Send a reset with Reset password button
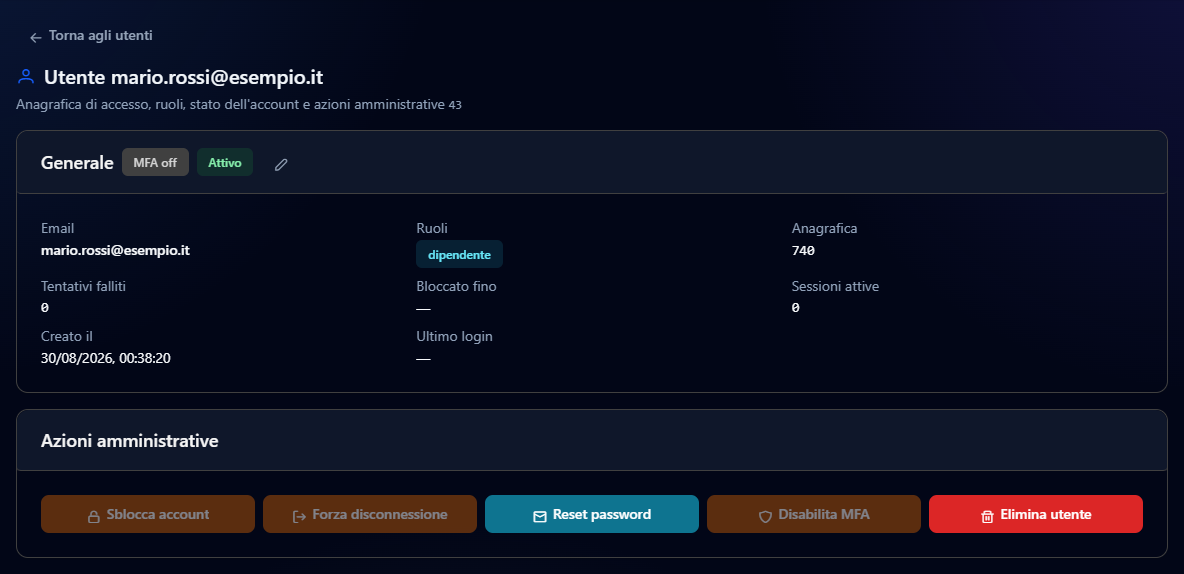This screenshot has height=574, width=1184. pos(592,514)
